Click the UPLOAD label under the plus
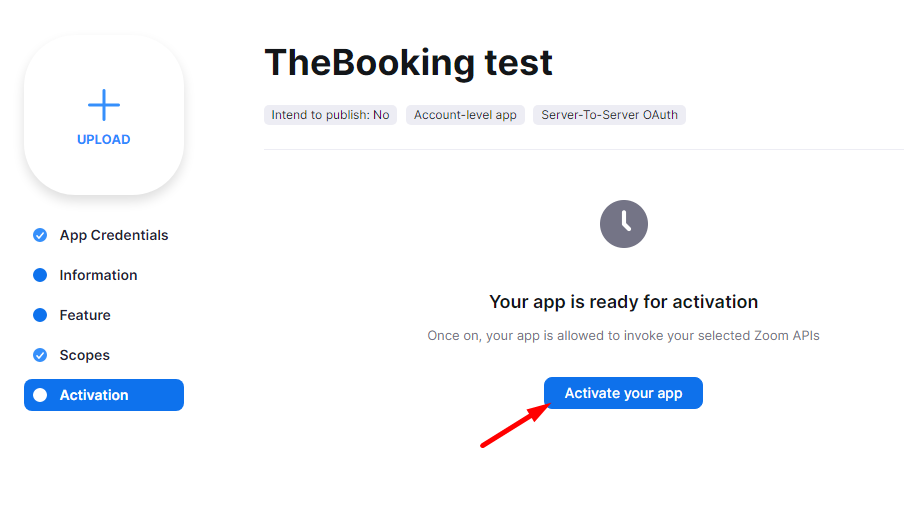904x525 pixels. click(x=104, y=140)
